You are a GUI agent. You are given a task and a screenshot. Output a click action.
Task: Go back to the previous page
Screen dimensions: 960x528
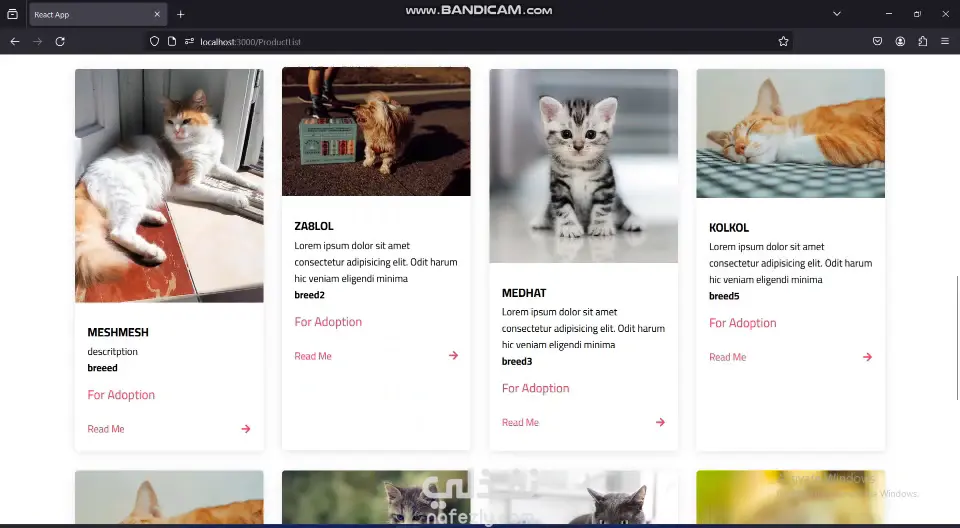(15, 42)
